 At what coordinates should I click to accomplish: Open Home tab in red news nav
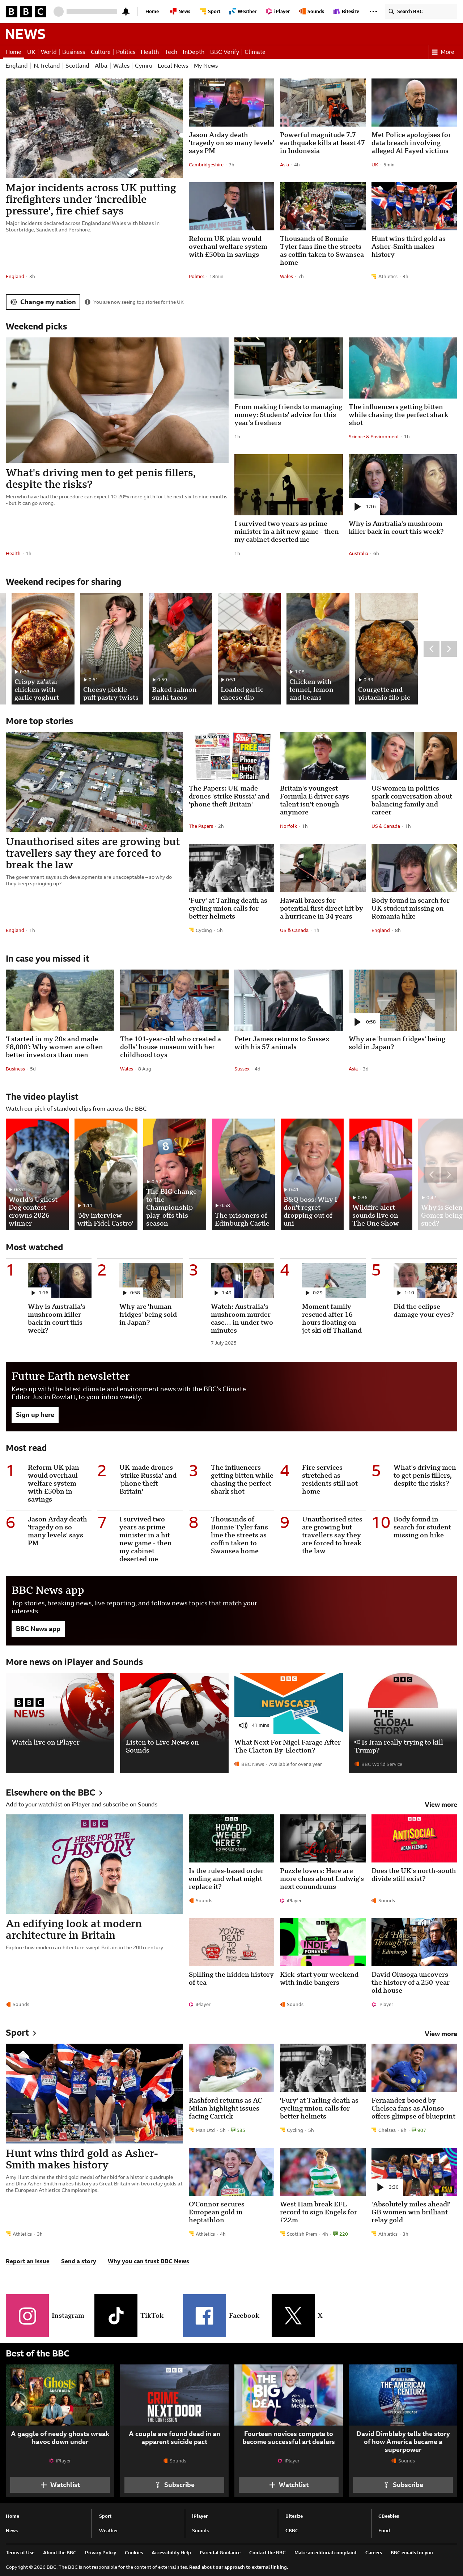[x=13, y=52]
